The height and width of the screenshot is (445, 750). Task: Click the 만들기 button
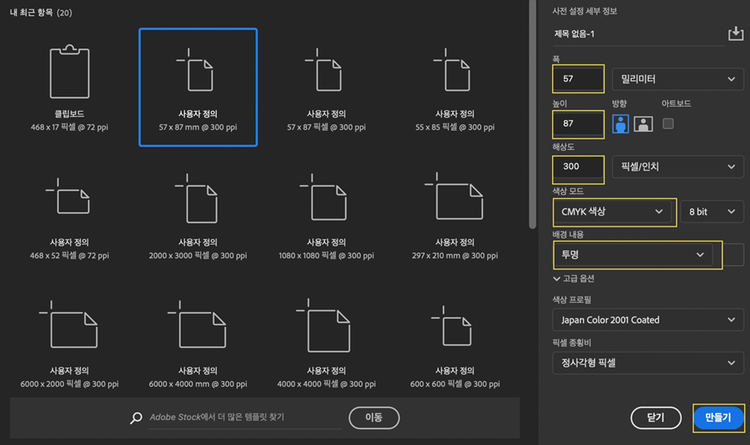point(718,418)
